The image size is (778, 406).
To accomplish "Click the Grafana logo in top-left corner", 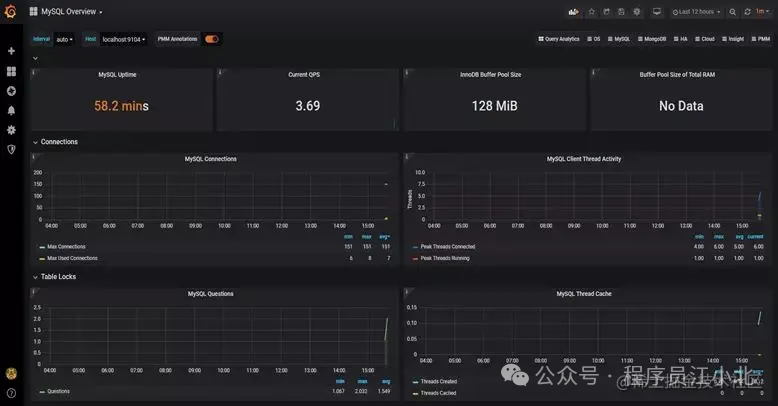I will coord(11,12).
